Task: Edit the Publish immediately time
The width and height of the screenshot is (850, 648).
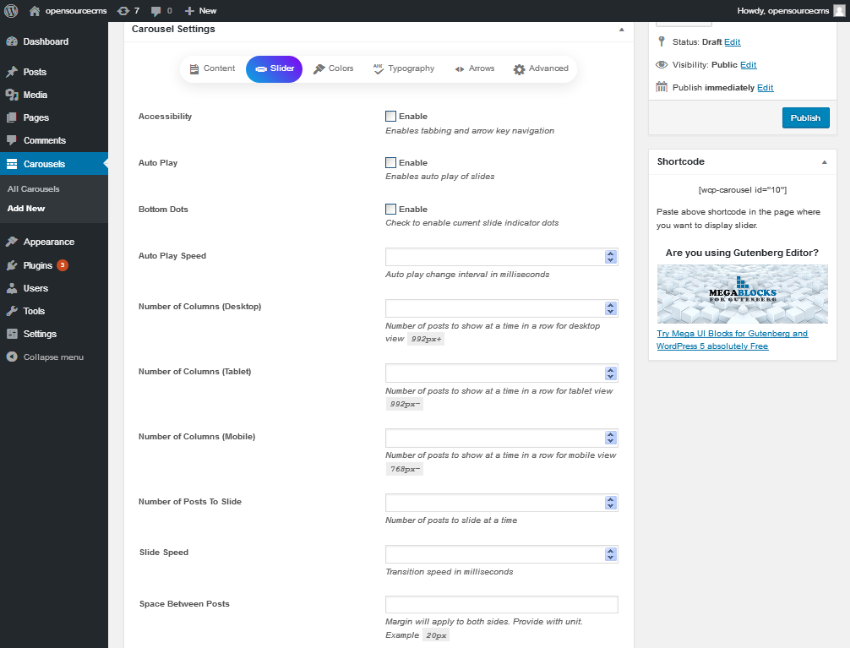Action: pos(765,87)
